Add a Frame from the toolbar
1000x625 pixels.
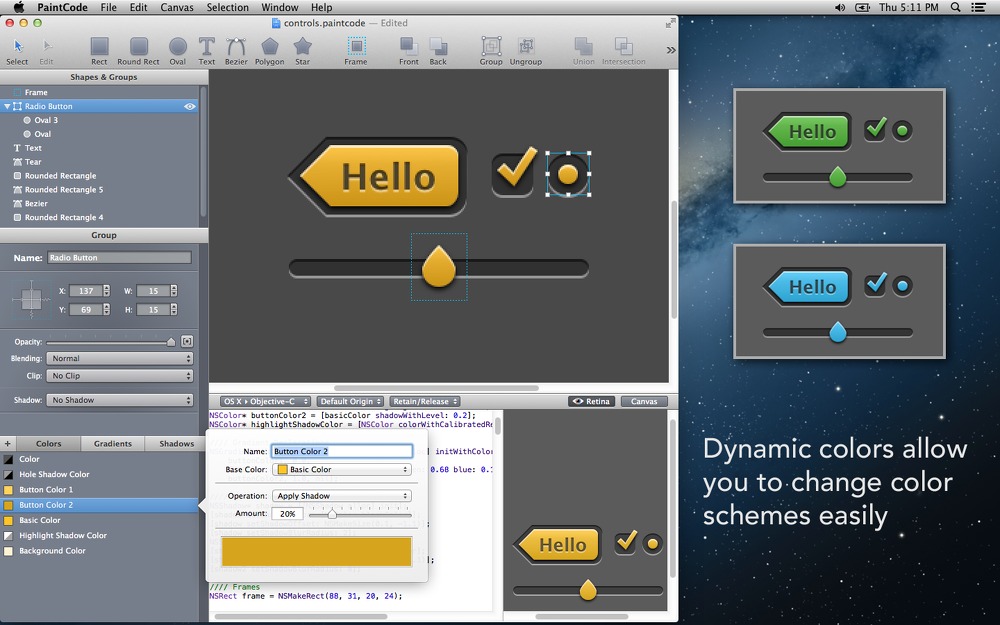click(356, 51)
